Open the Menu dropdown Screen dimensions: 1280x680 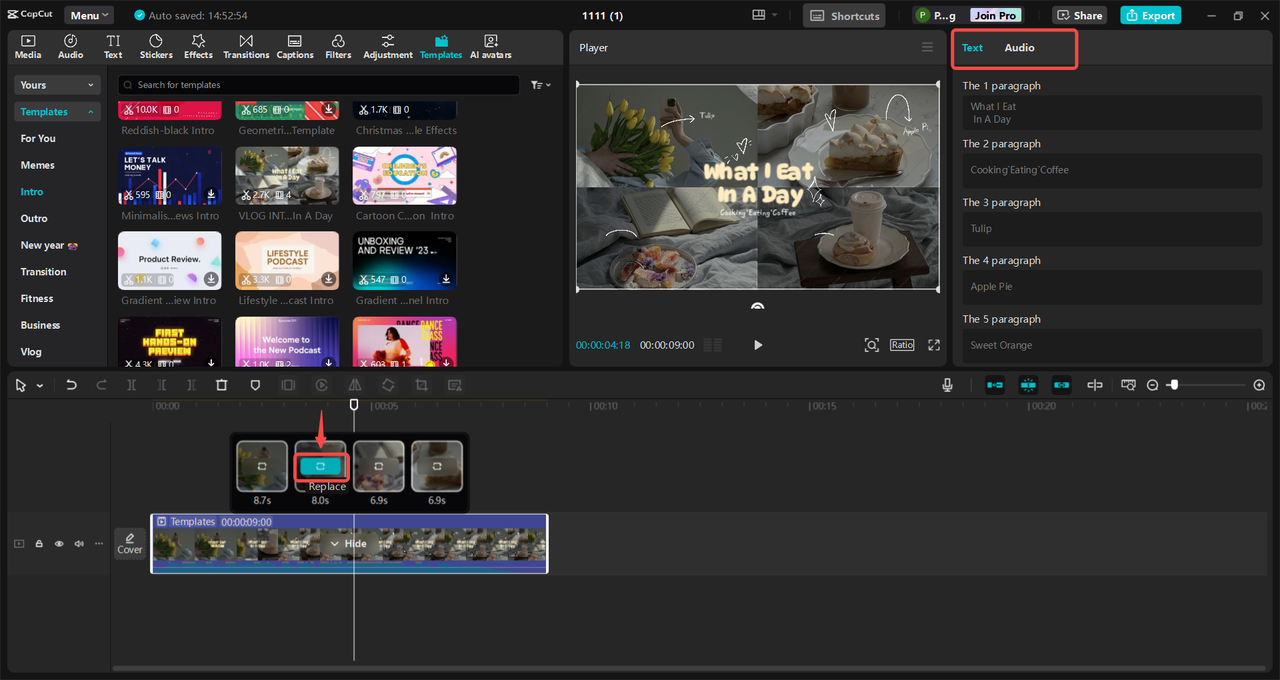coord(90,15)
